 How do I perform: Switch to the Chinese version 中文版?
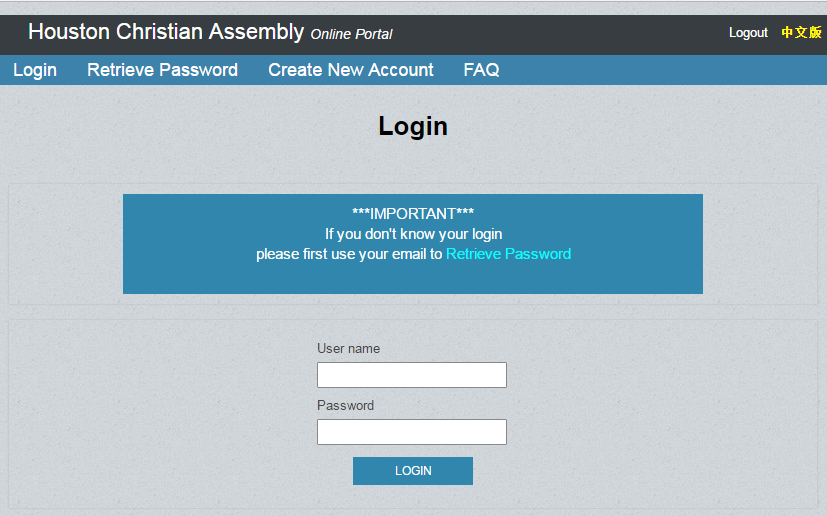[x=801, y=33]
